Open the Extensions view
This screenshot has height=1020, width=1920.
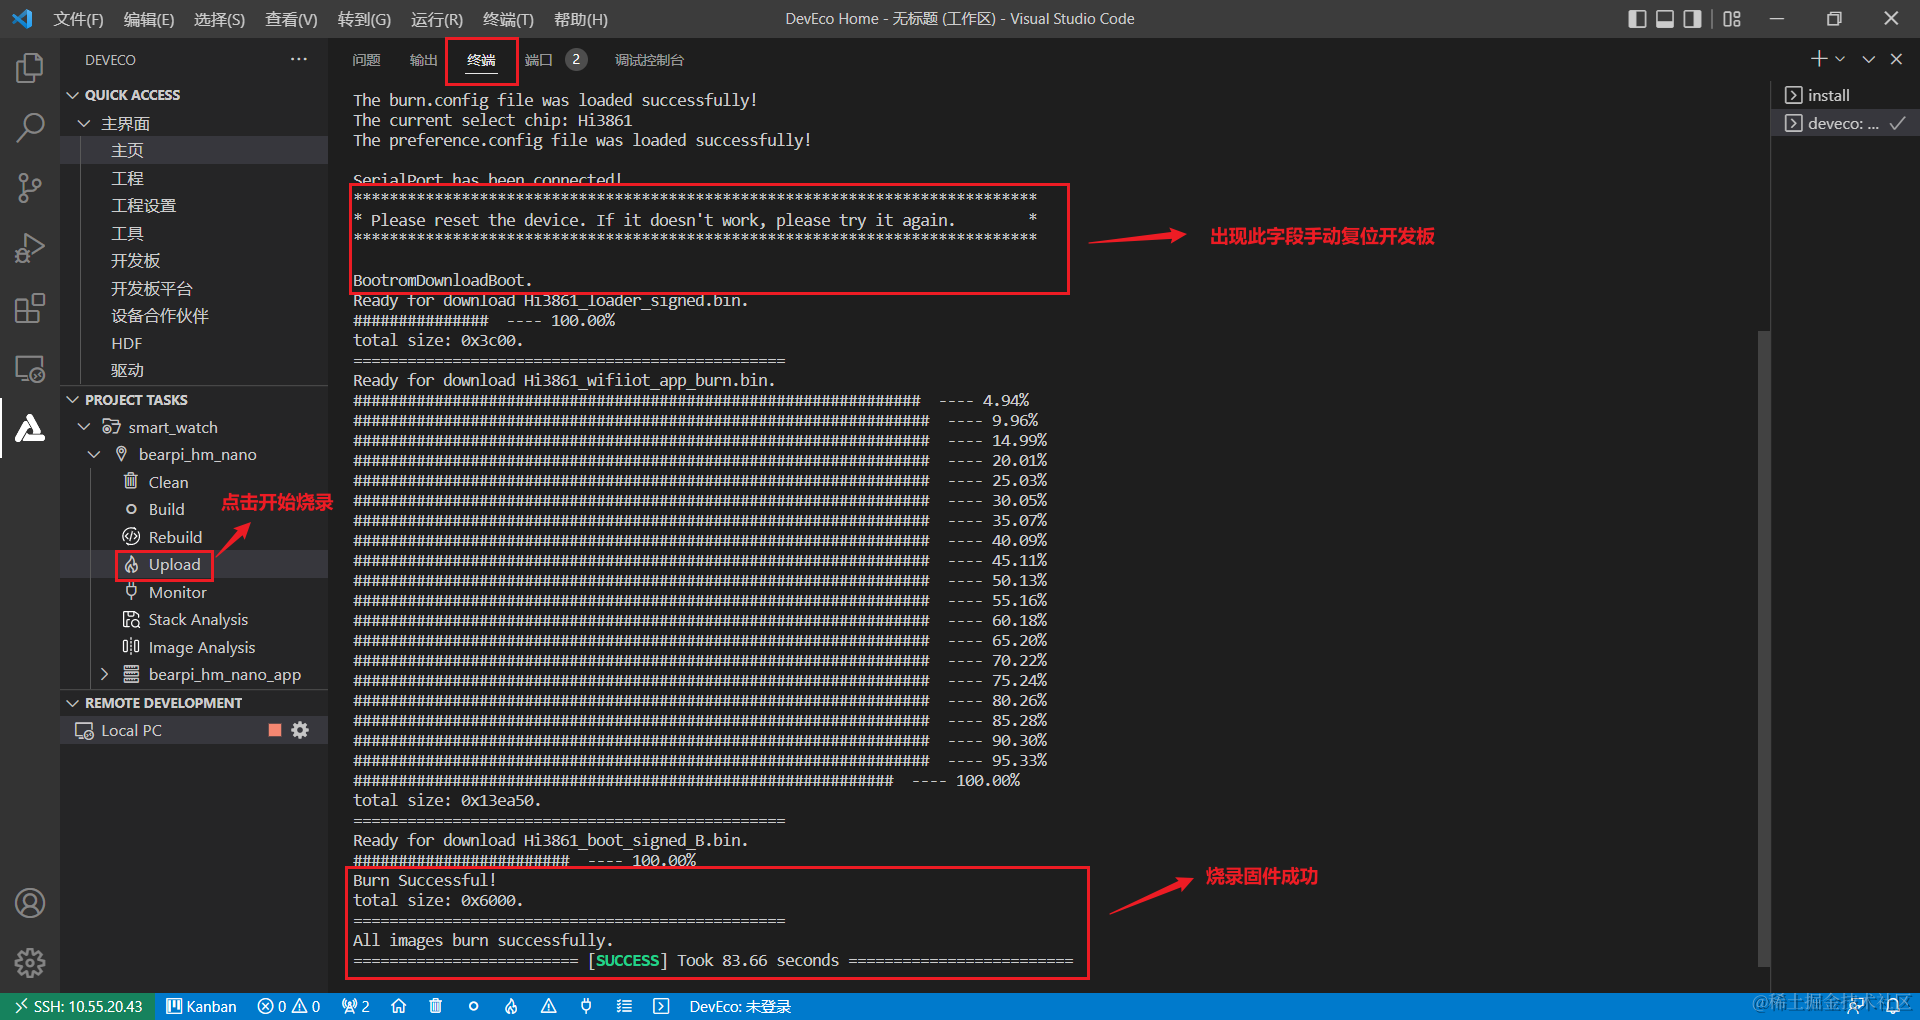[30, 308]
